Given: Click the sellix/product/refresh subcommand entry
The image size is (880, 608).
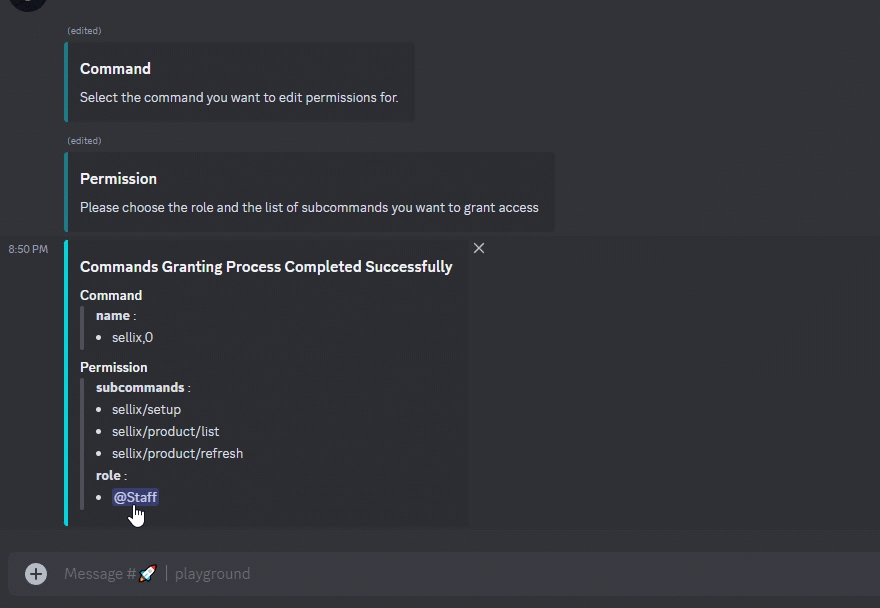Looking at the screenshot, I should tap(177, 453).
